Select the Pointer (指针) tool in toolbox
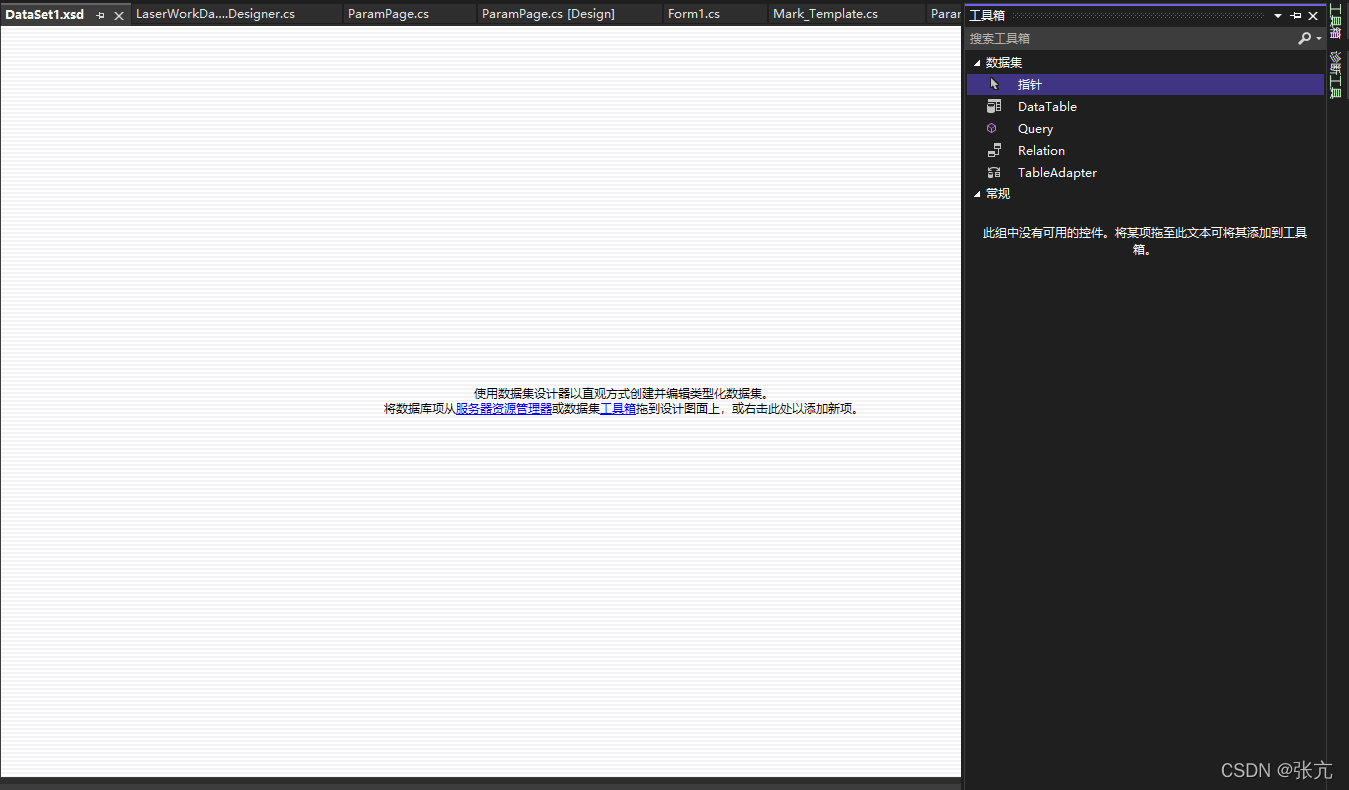Viewport: 1349px width, 790px height. tap(1030, 85)
